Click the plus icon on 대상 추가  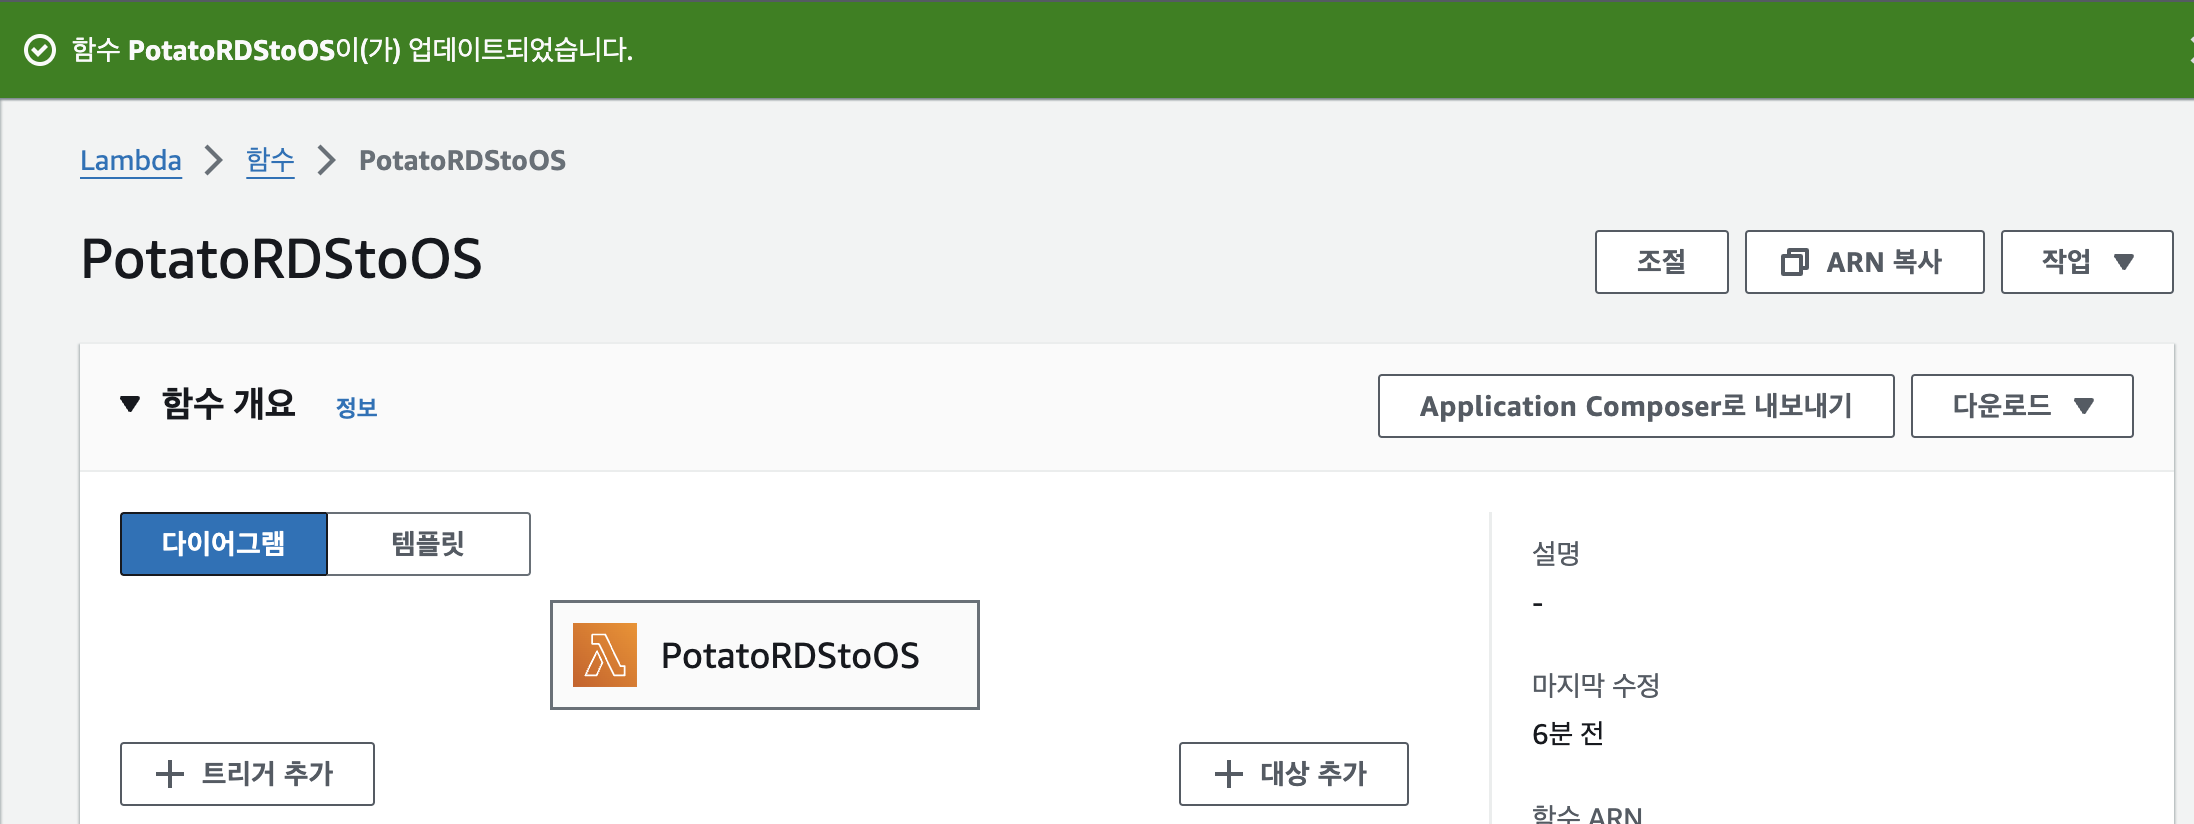(x=1229, y=774)
